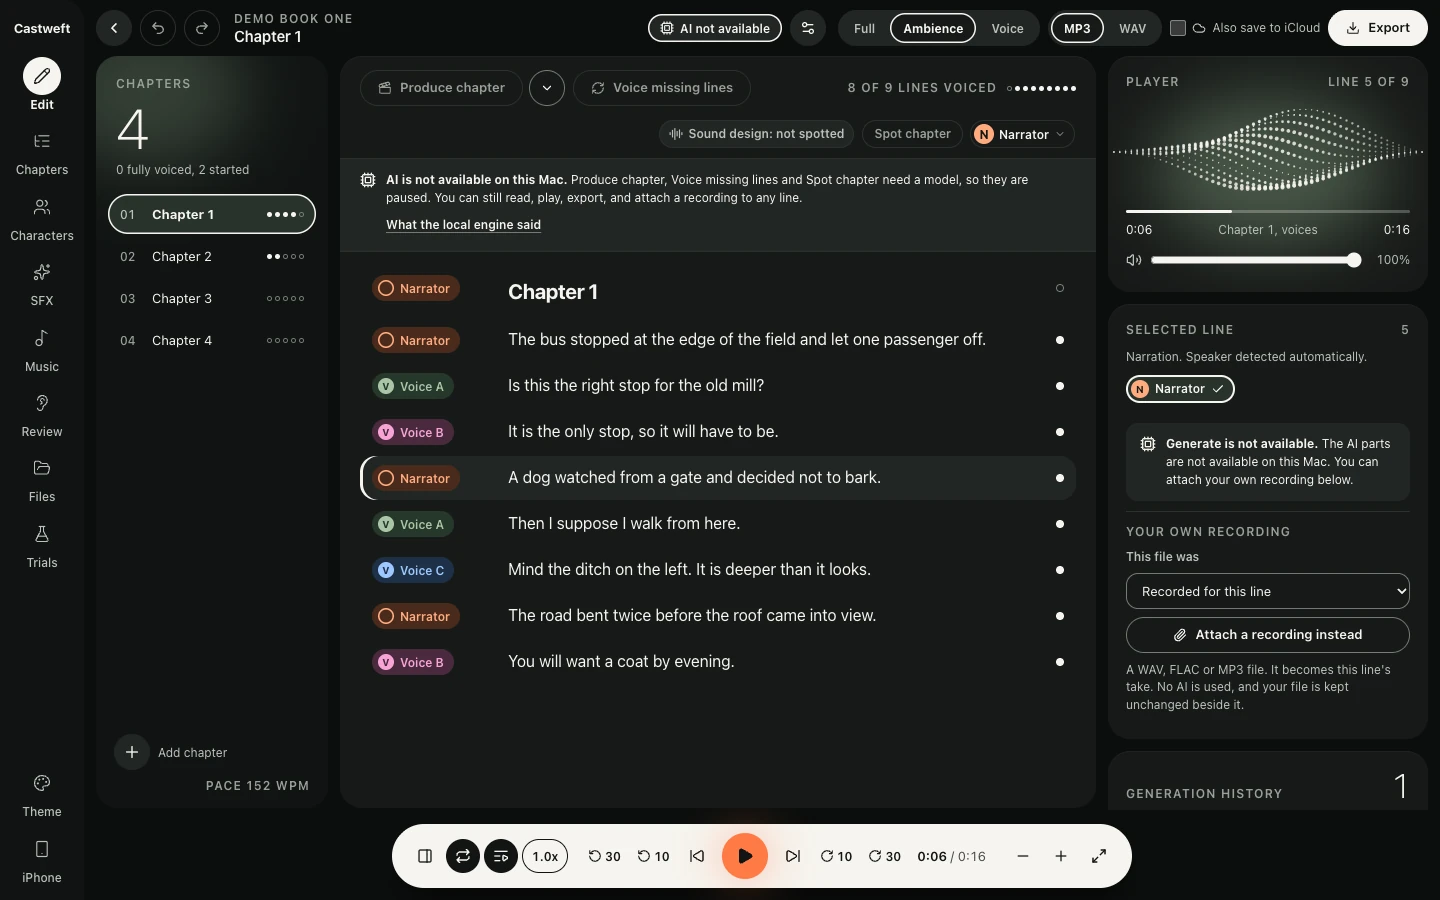Open the What the local engine said link

click(463, 225)
